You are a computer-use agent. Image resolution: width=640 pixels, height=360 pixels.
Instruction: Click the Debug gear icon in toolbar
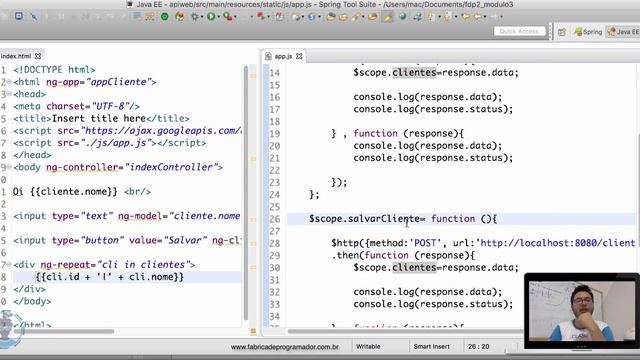(195, 17)
